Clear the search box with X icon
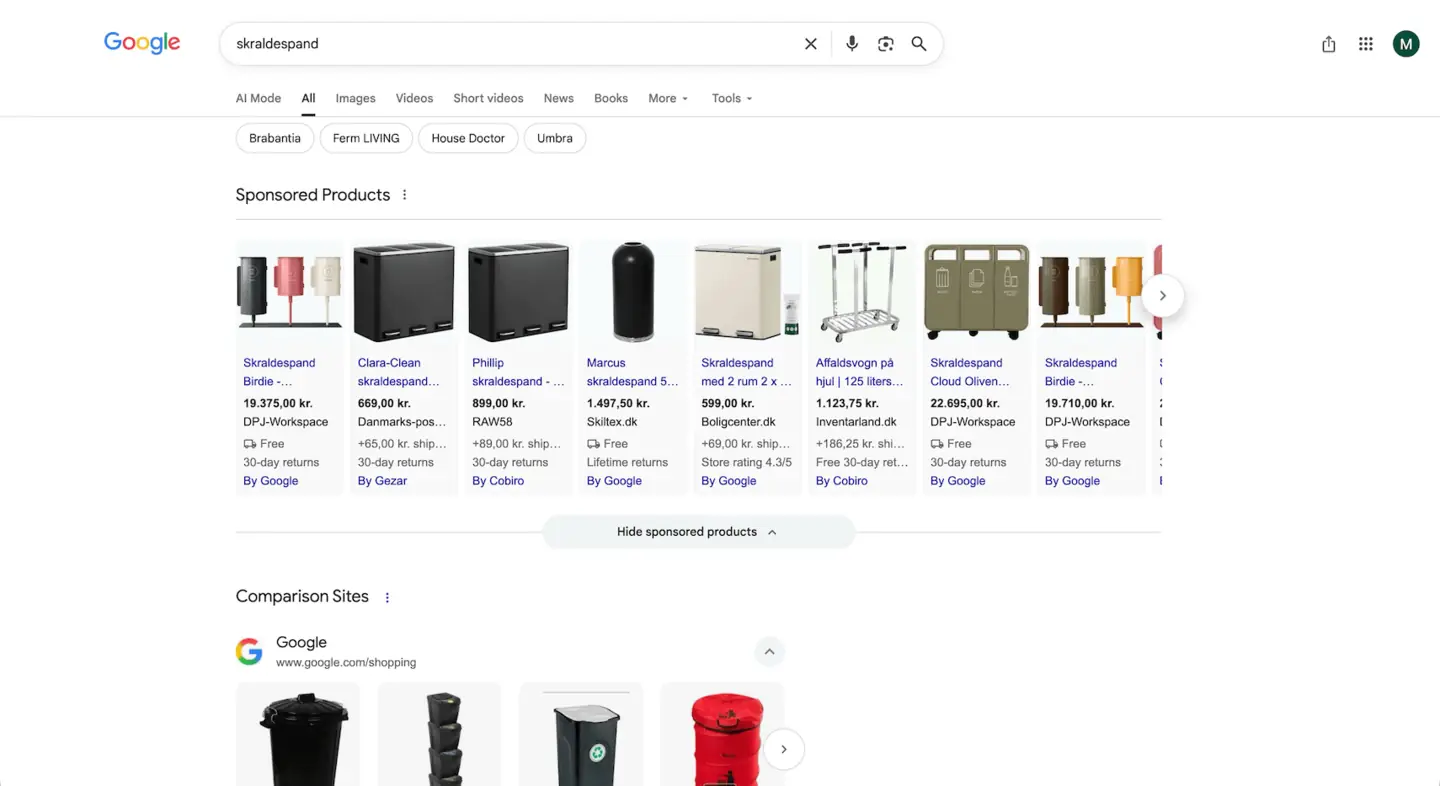Screen dimensions: 1440x786 (811, 44)
